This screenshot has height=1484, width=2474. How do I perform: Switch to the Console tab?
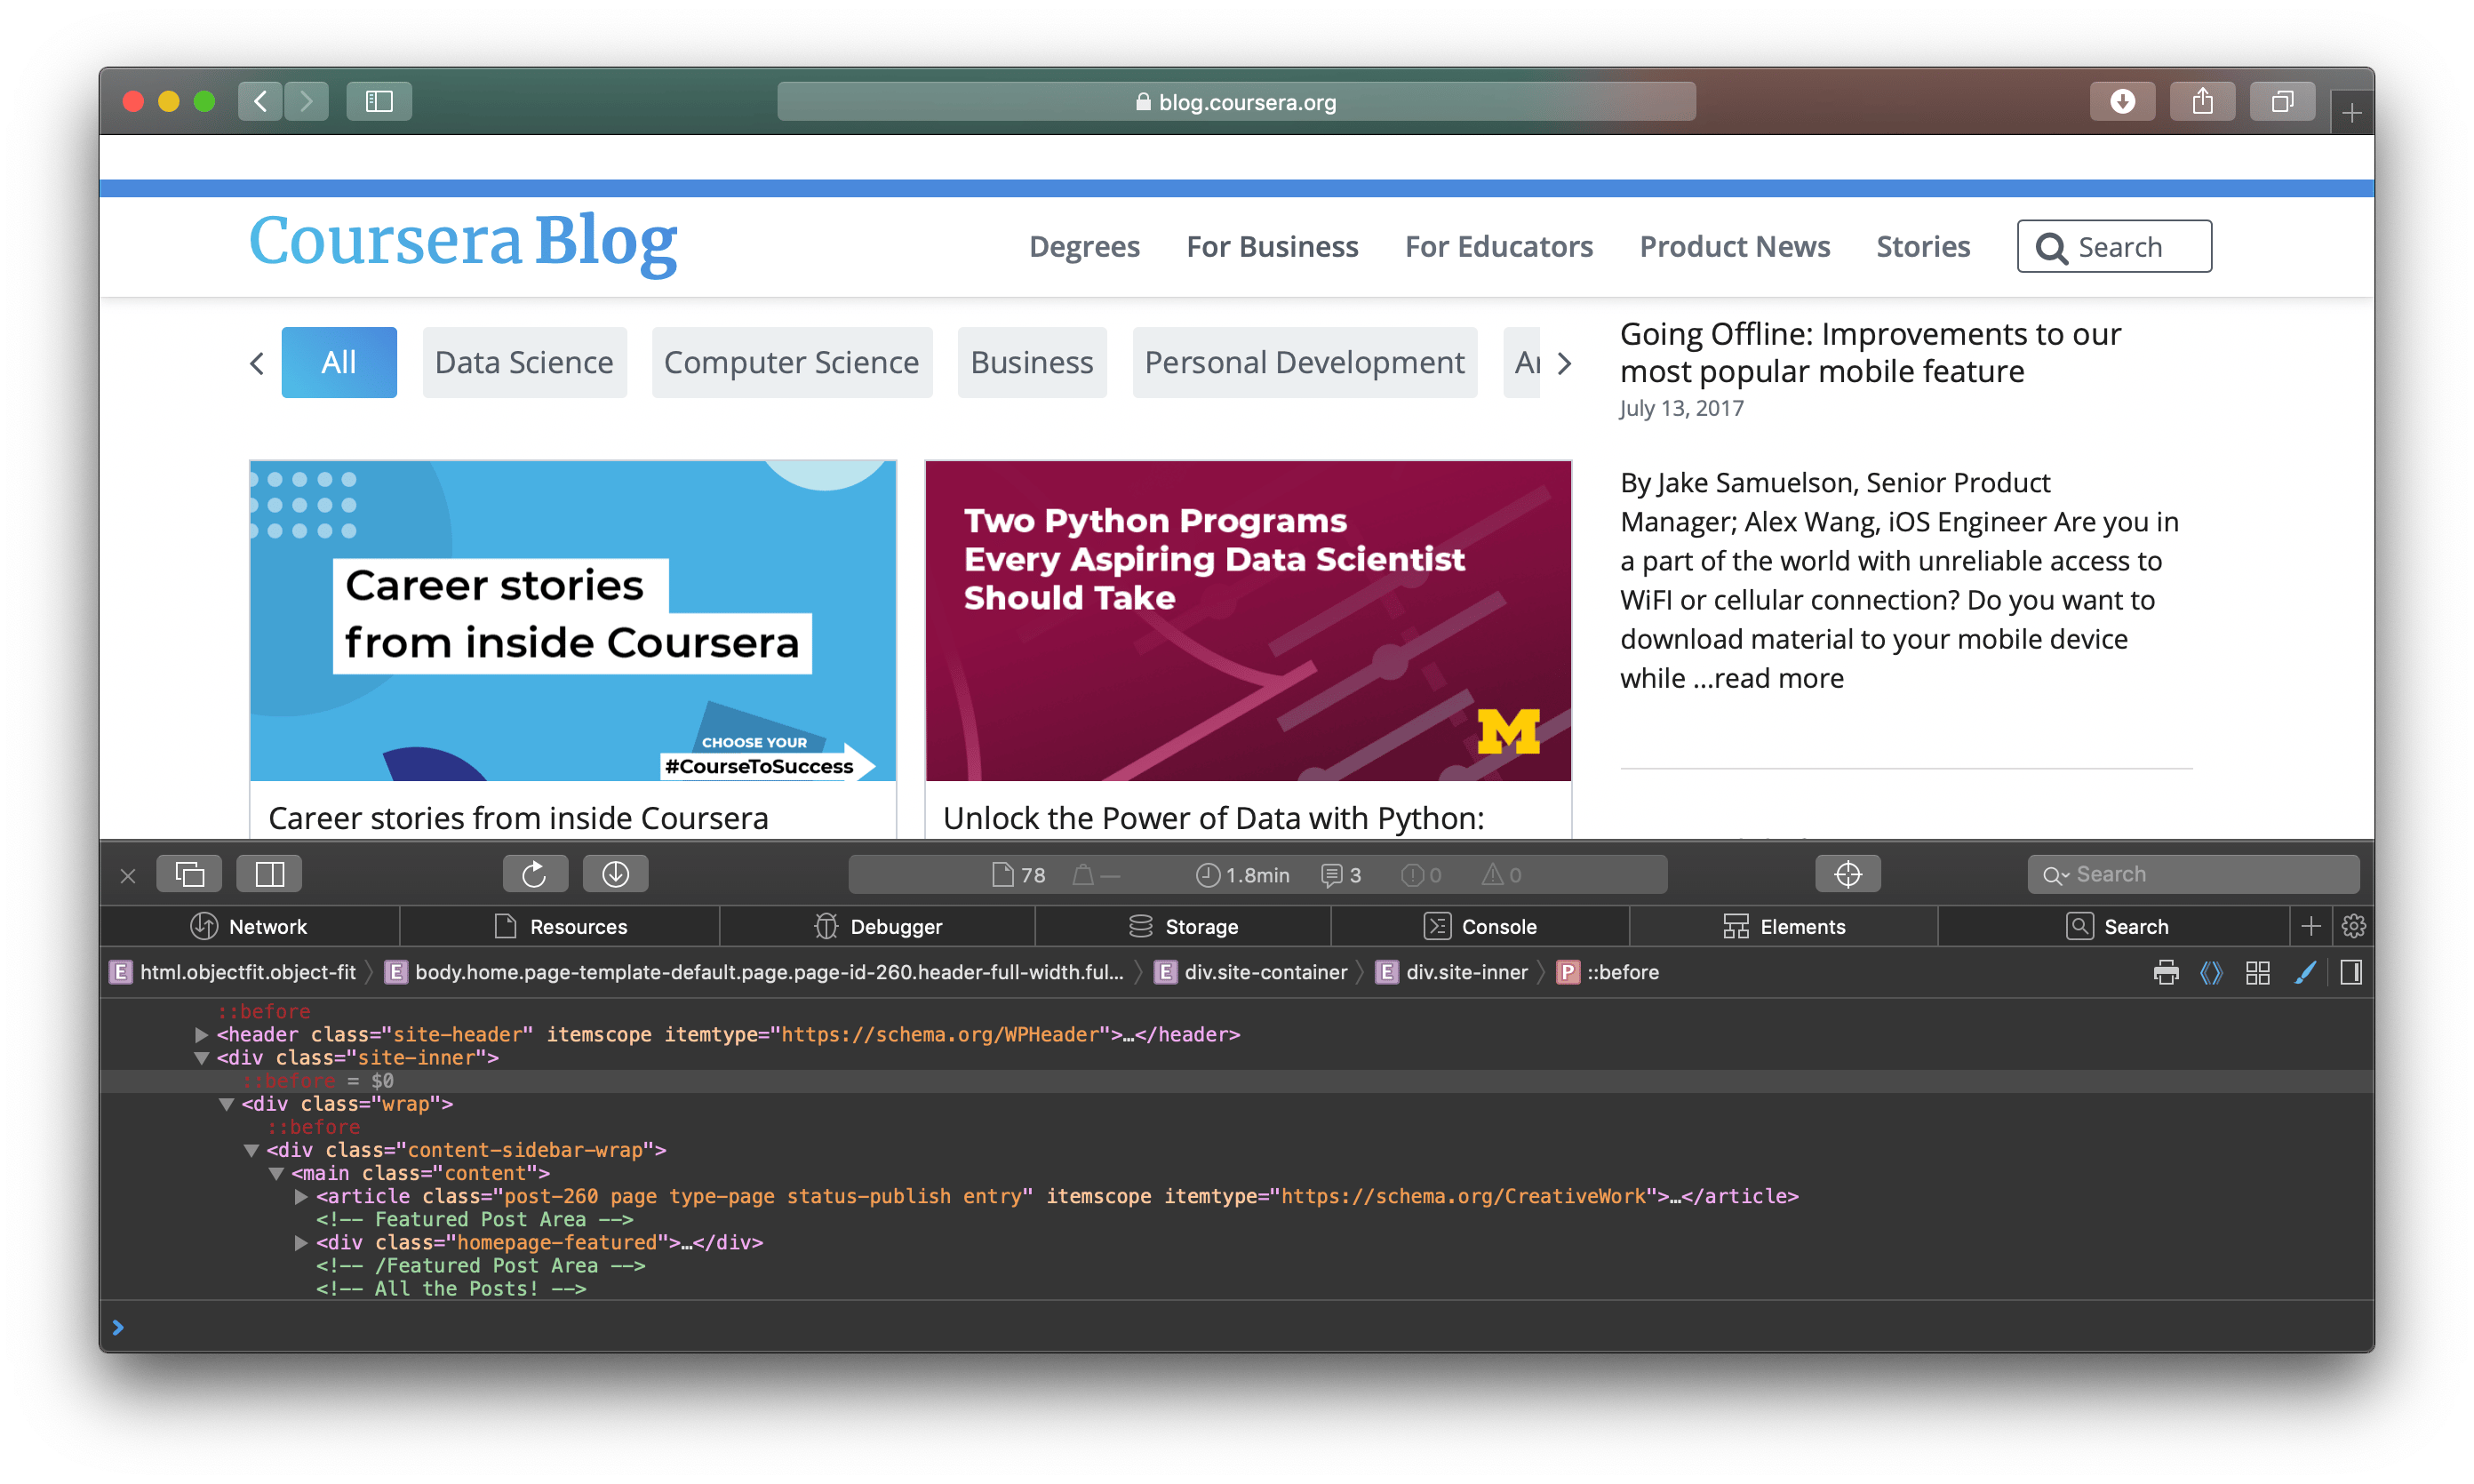(x=1480, y=927)
